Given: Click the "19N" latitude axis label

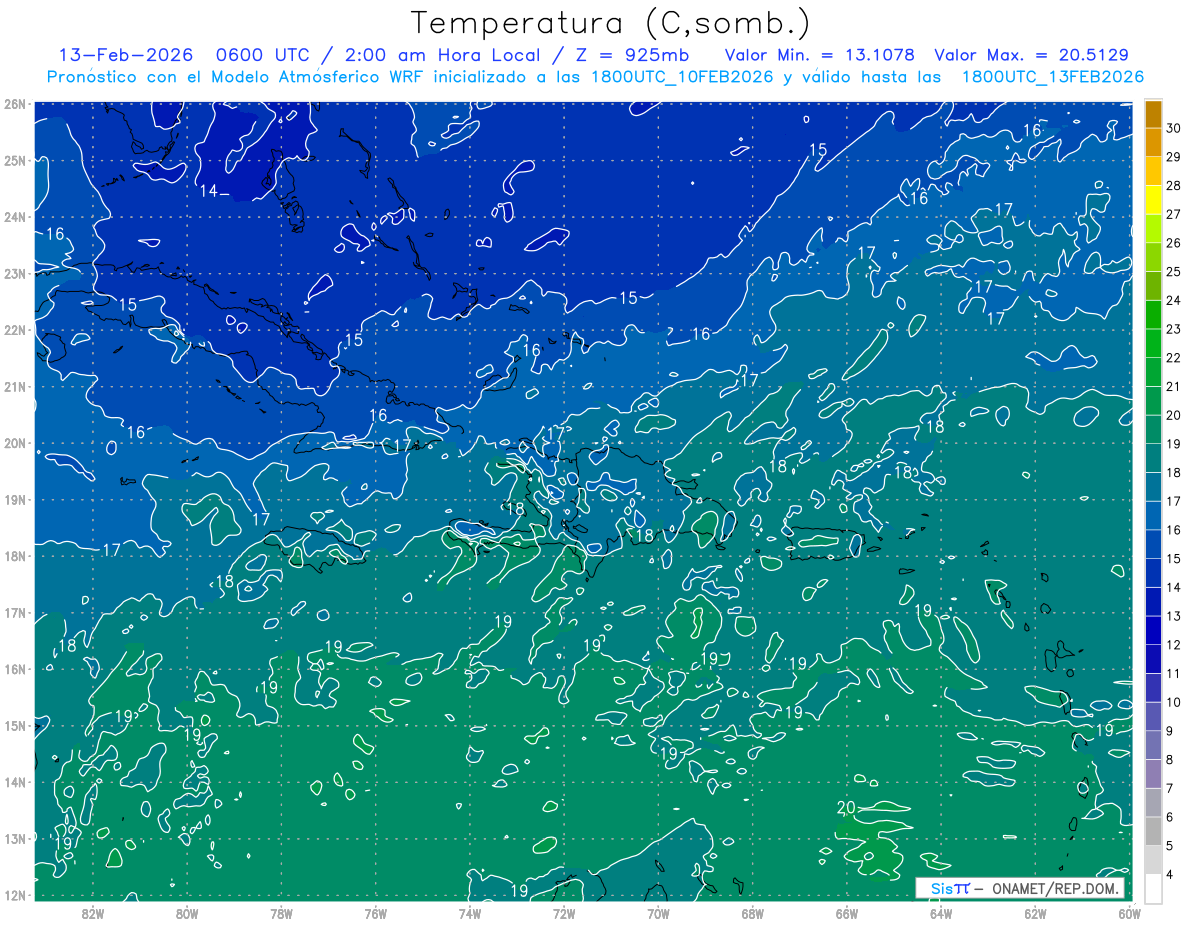Looking at the screenshot, I should [14, 499].
